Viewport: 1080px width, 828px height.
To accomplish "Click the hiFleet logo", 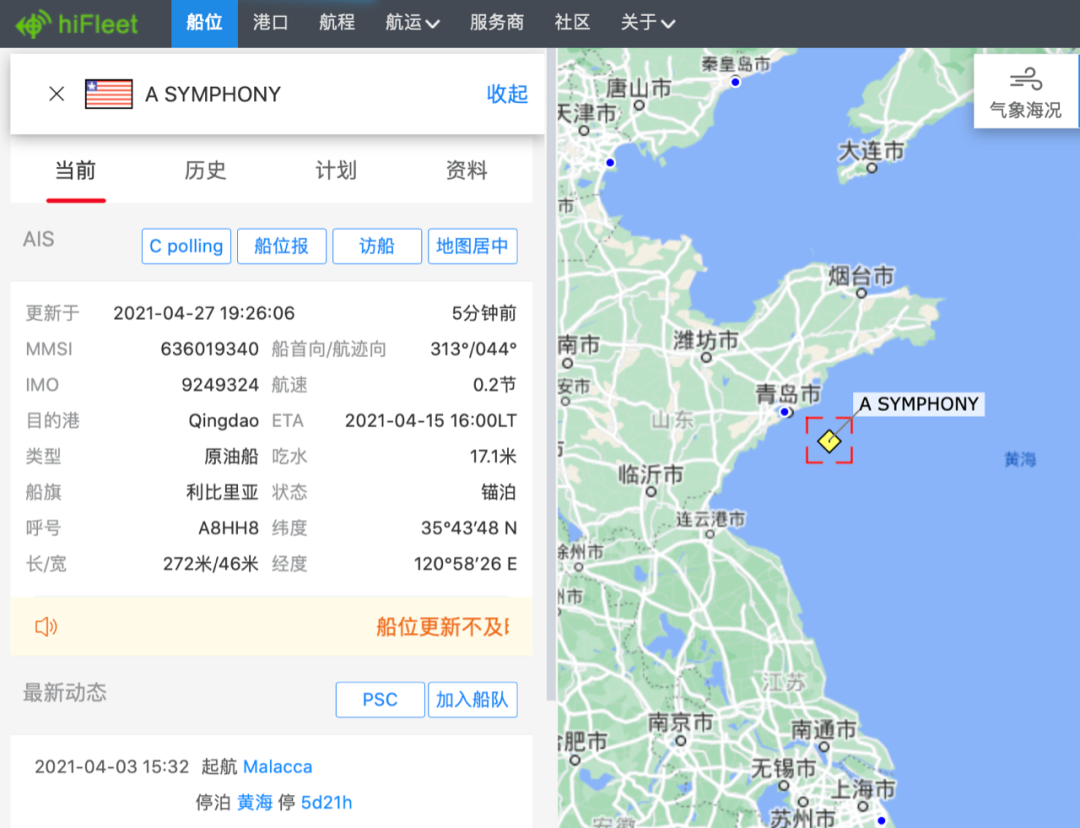I will coord(78,23).
